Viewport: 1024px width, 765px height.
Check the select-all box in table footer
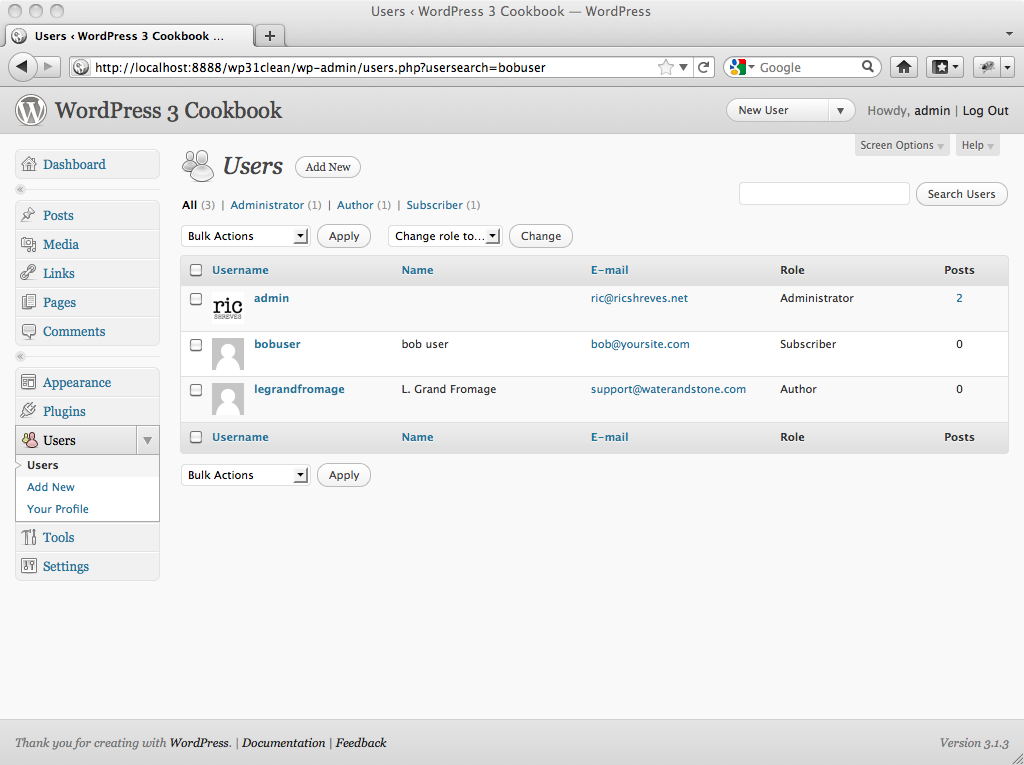196,437
